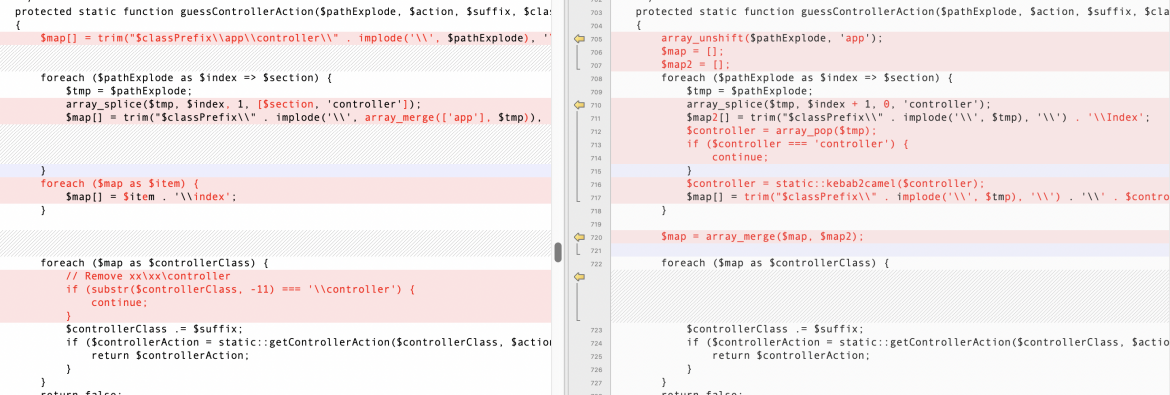Viewport: 1170px width, 395px height.
Task: Click the merge arrow at line 705
Action: (x=578, y=39)
